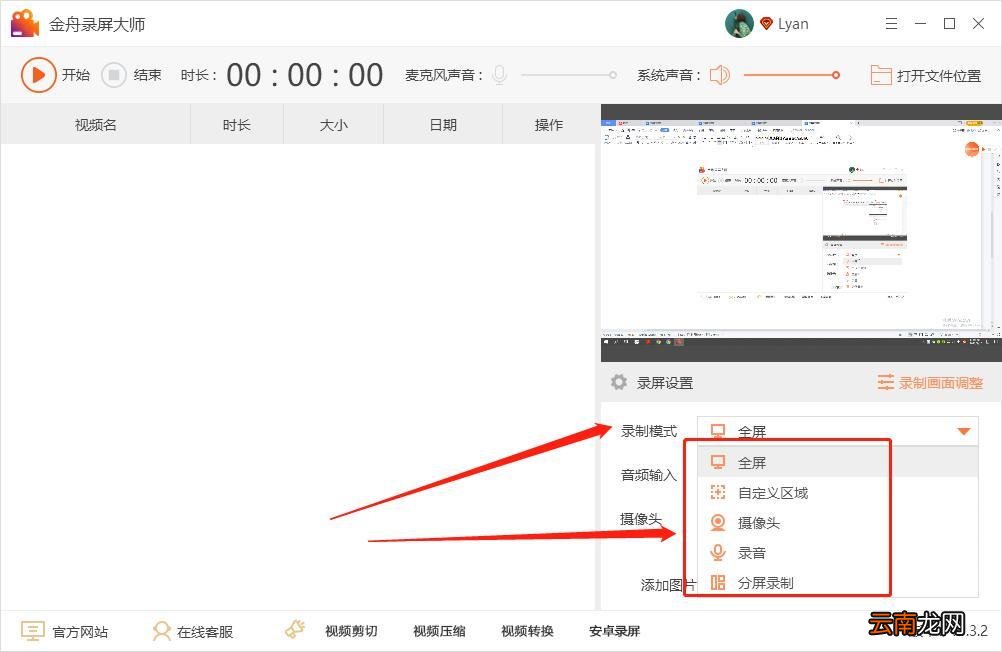The width and height of the screenshot is (1002, 652).
Task: Open file location folder icon
Action: click(881, 75)
